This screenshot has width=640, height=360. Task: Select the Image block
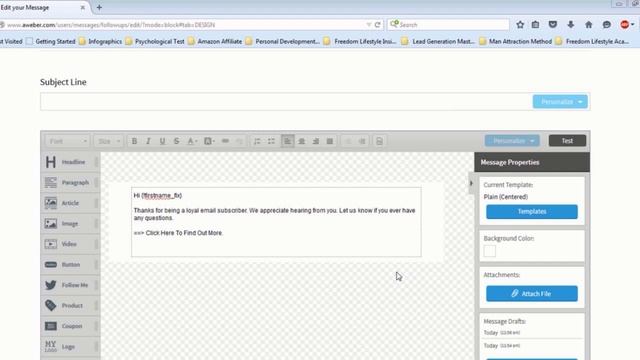70,224
